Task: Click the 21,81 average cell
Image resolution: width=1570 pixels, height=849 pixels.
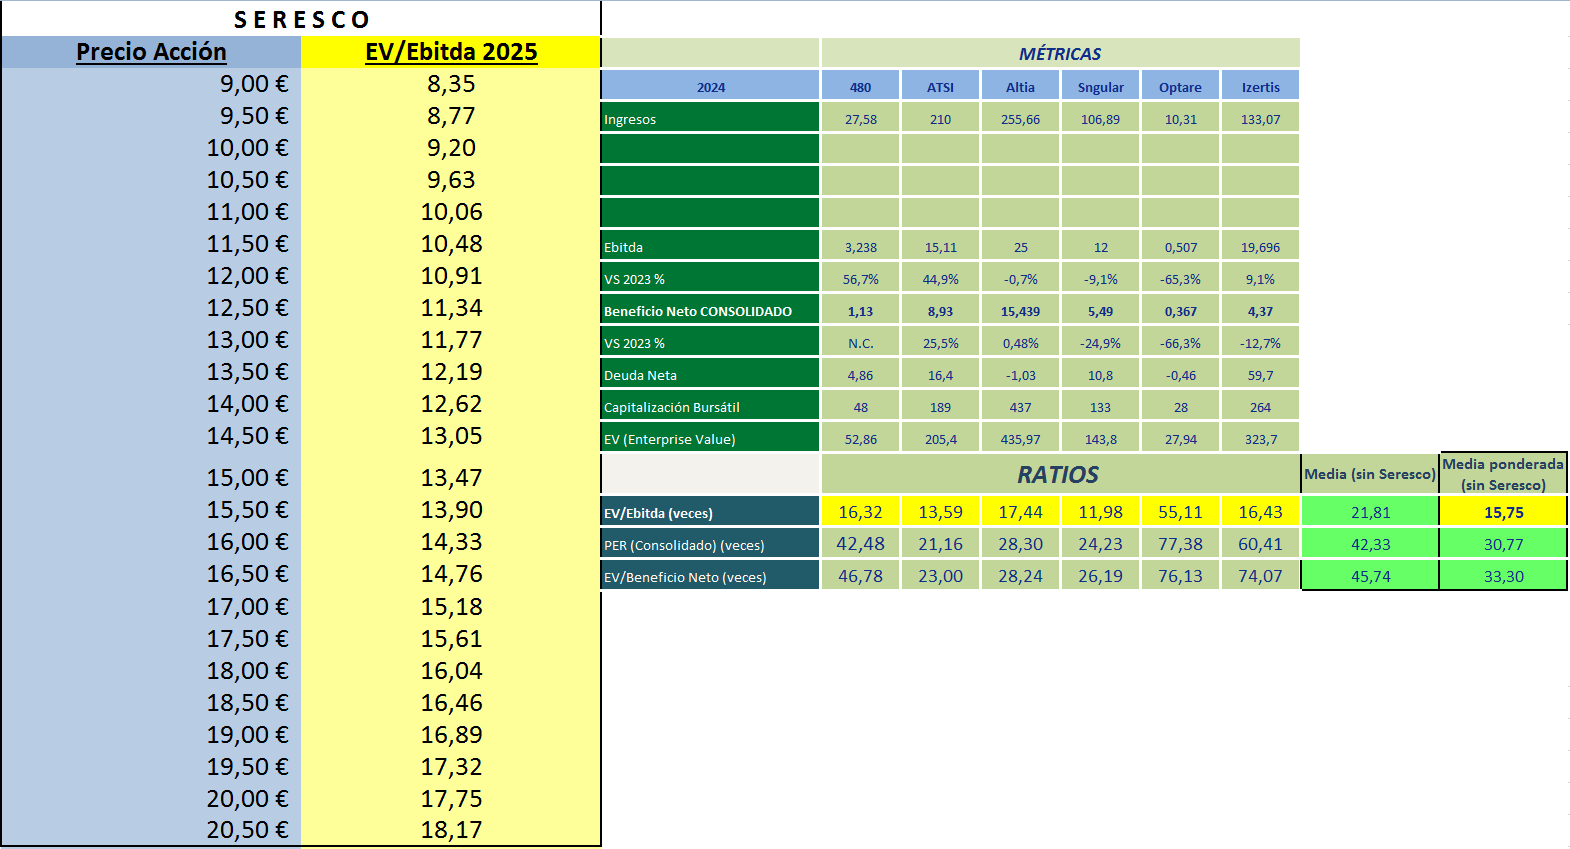Action: (1370, 512)
